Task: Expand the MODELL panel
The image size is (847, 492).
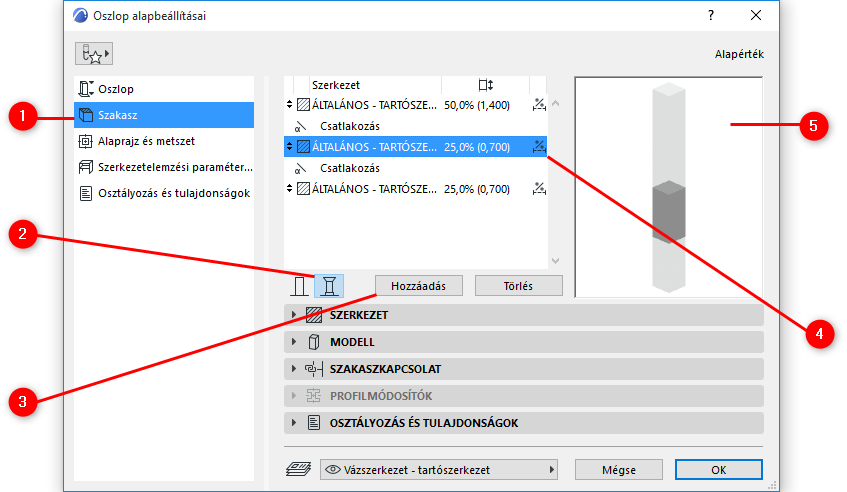Action: [294, 342]
